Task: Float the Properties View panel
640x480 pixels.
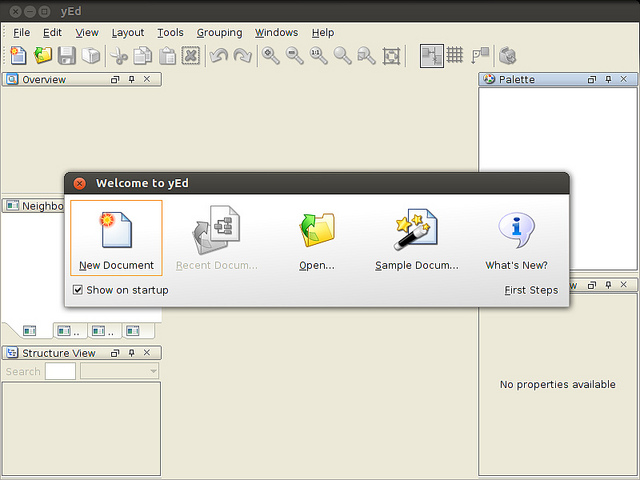Action: [592, 285]
